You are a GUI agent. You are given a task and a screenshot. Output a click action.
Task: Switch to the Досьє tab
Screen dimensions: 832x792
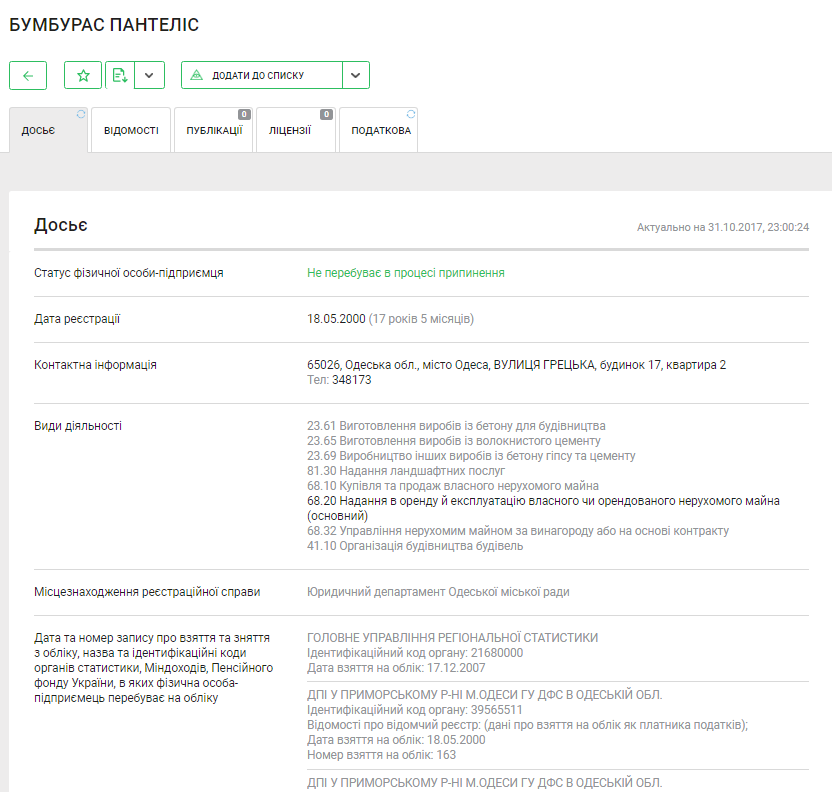coord(39,131)
